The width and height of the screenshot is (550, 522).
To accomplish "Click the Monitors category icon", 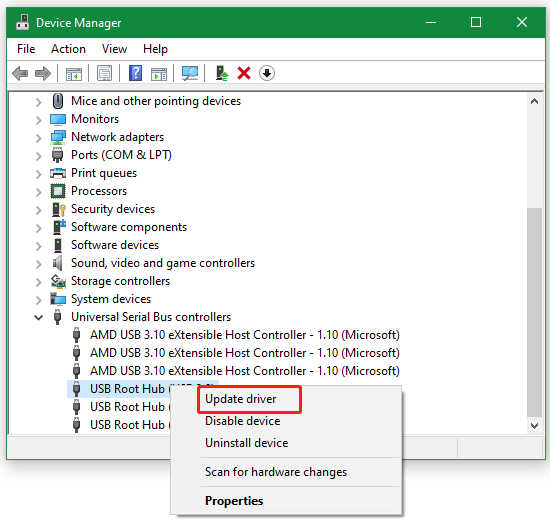I will [x=58, y=119].
